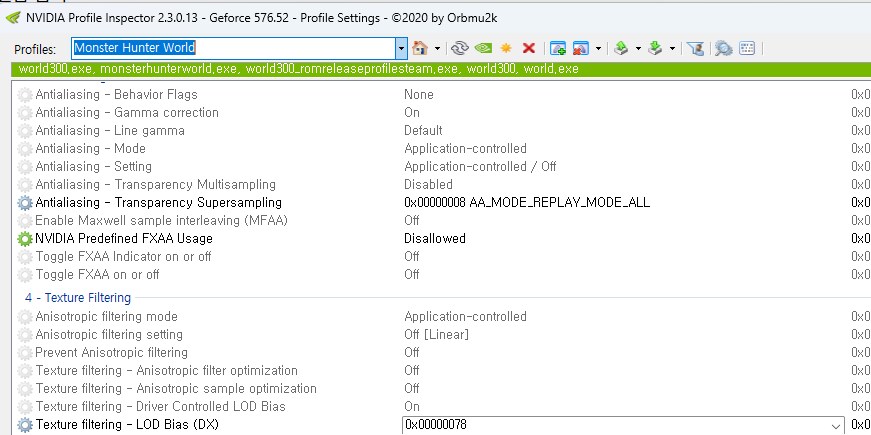This screenshot has width=871, height=435.
Task: Click the green NVIDIA logo icon
Action: 483,48
